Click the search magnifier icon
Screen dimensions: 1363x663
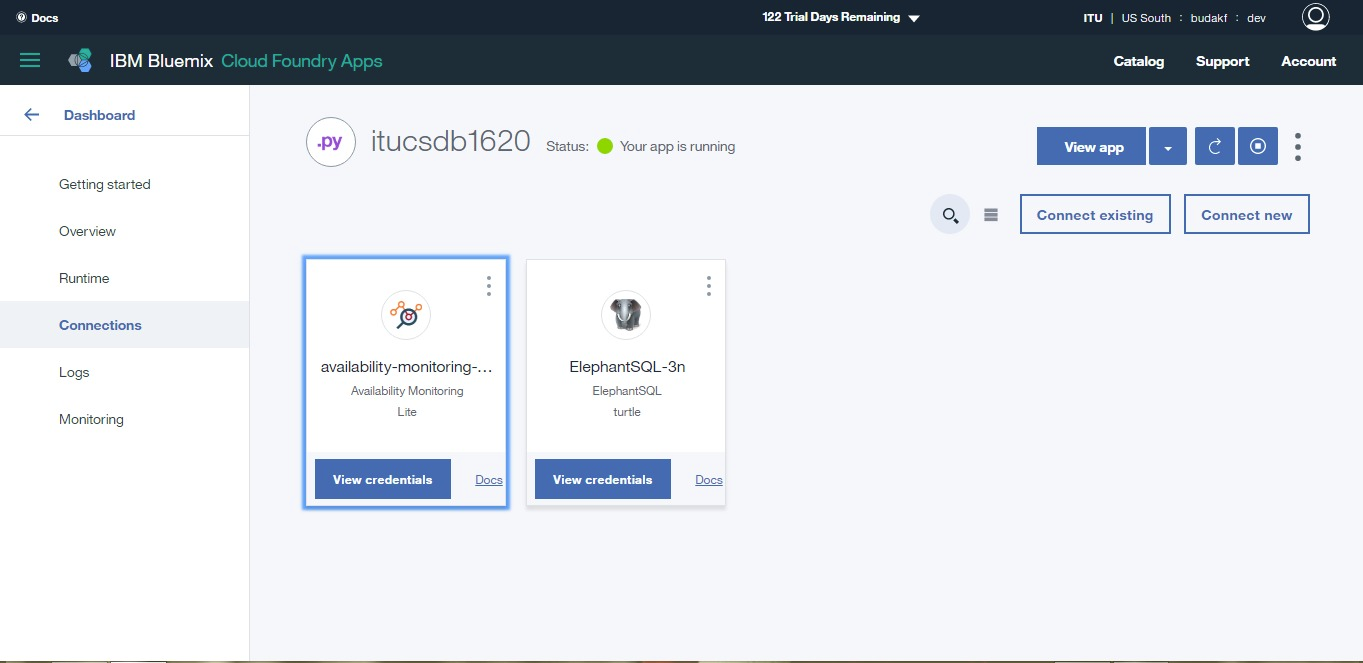click(x=950, y=214)
